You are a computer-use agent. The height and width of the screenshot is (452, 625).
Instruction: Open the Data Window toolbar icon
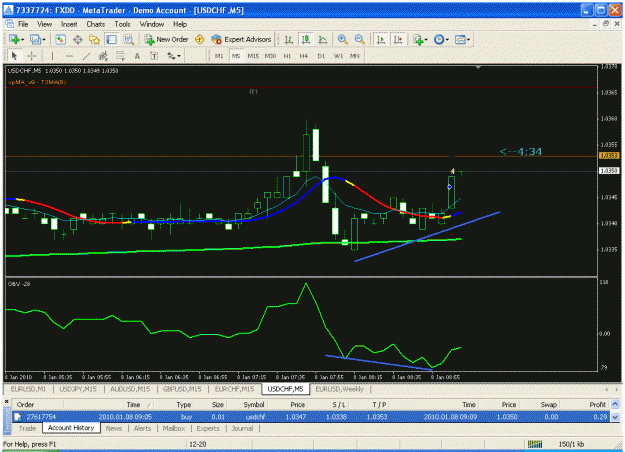[x=78, y=39]
